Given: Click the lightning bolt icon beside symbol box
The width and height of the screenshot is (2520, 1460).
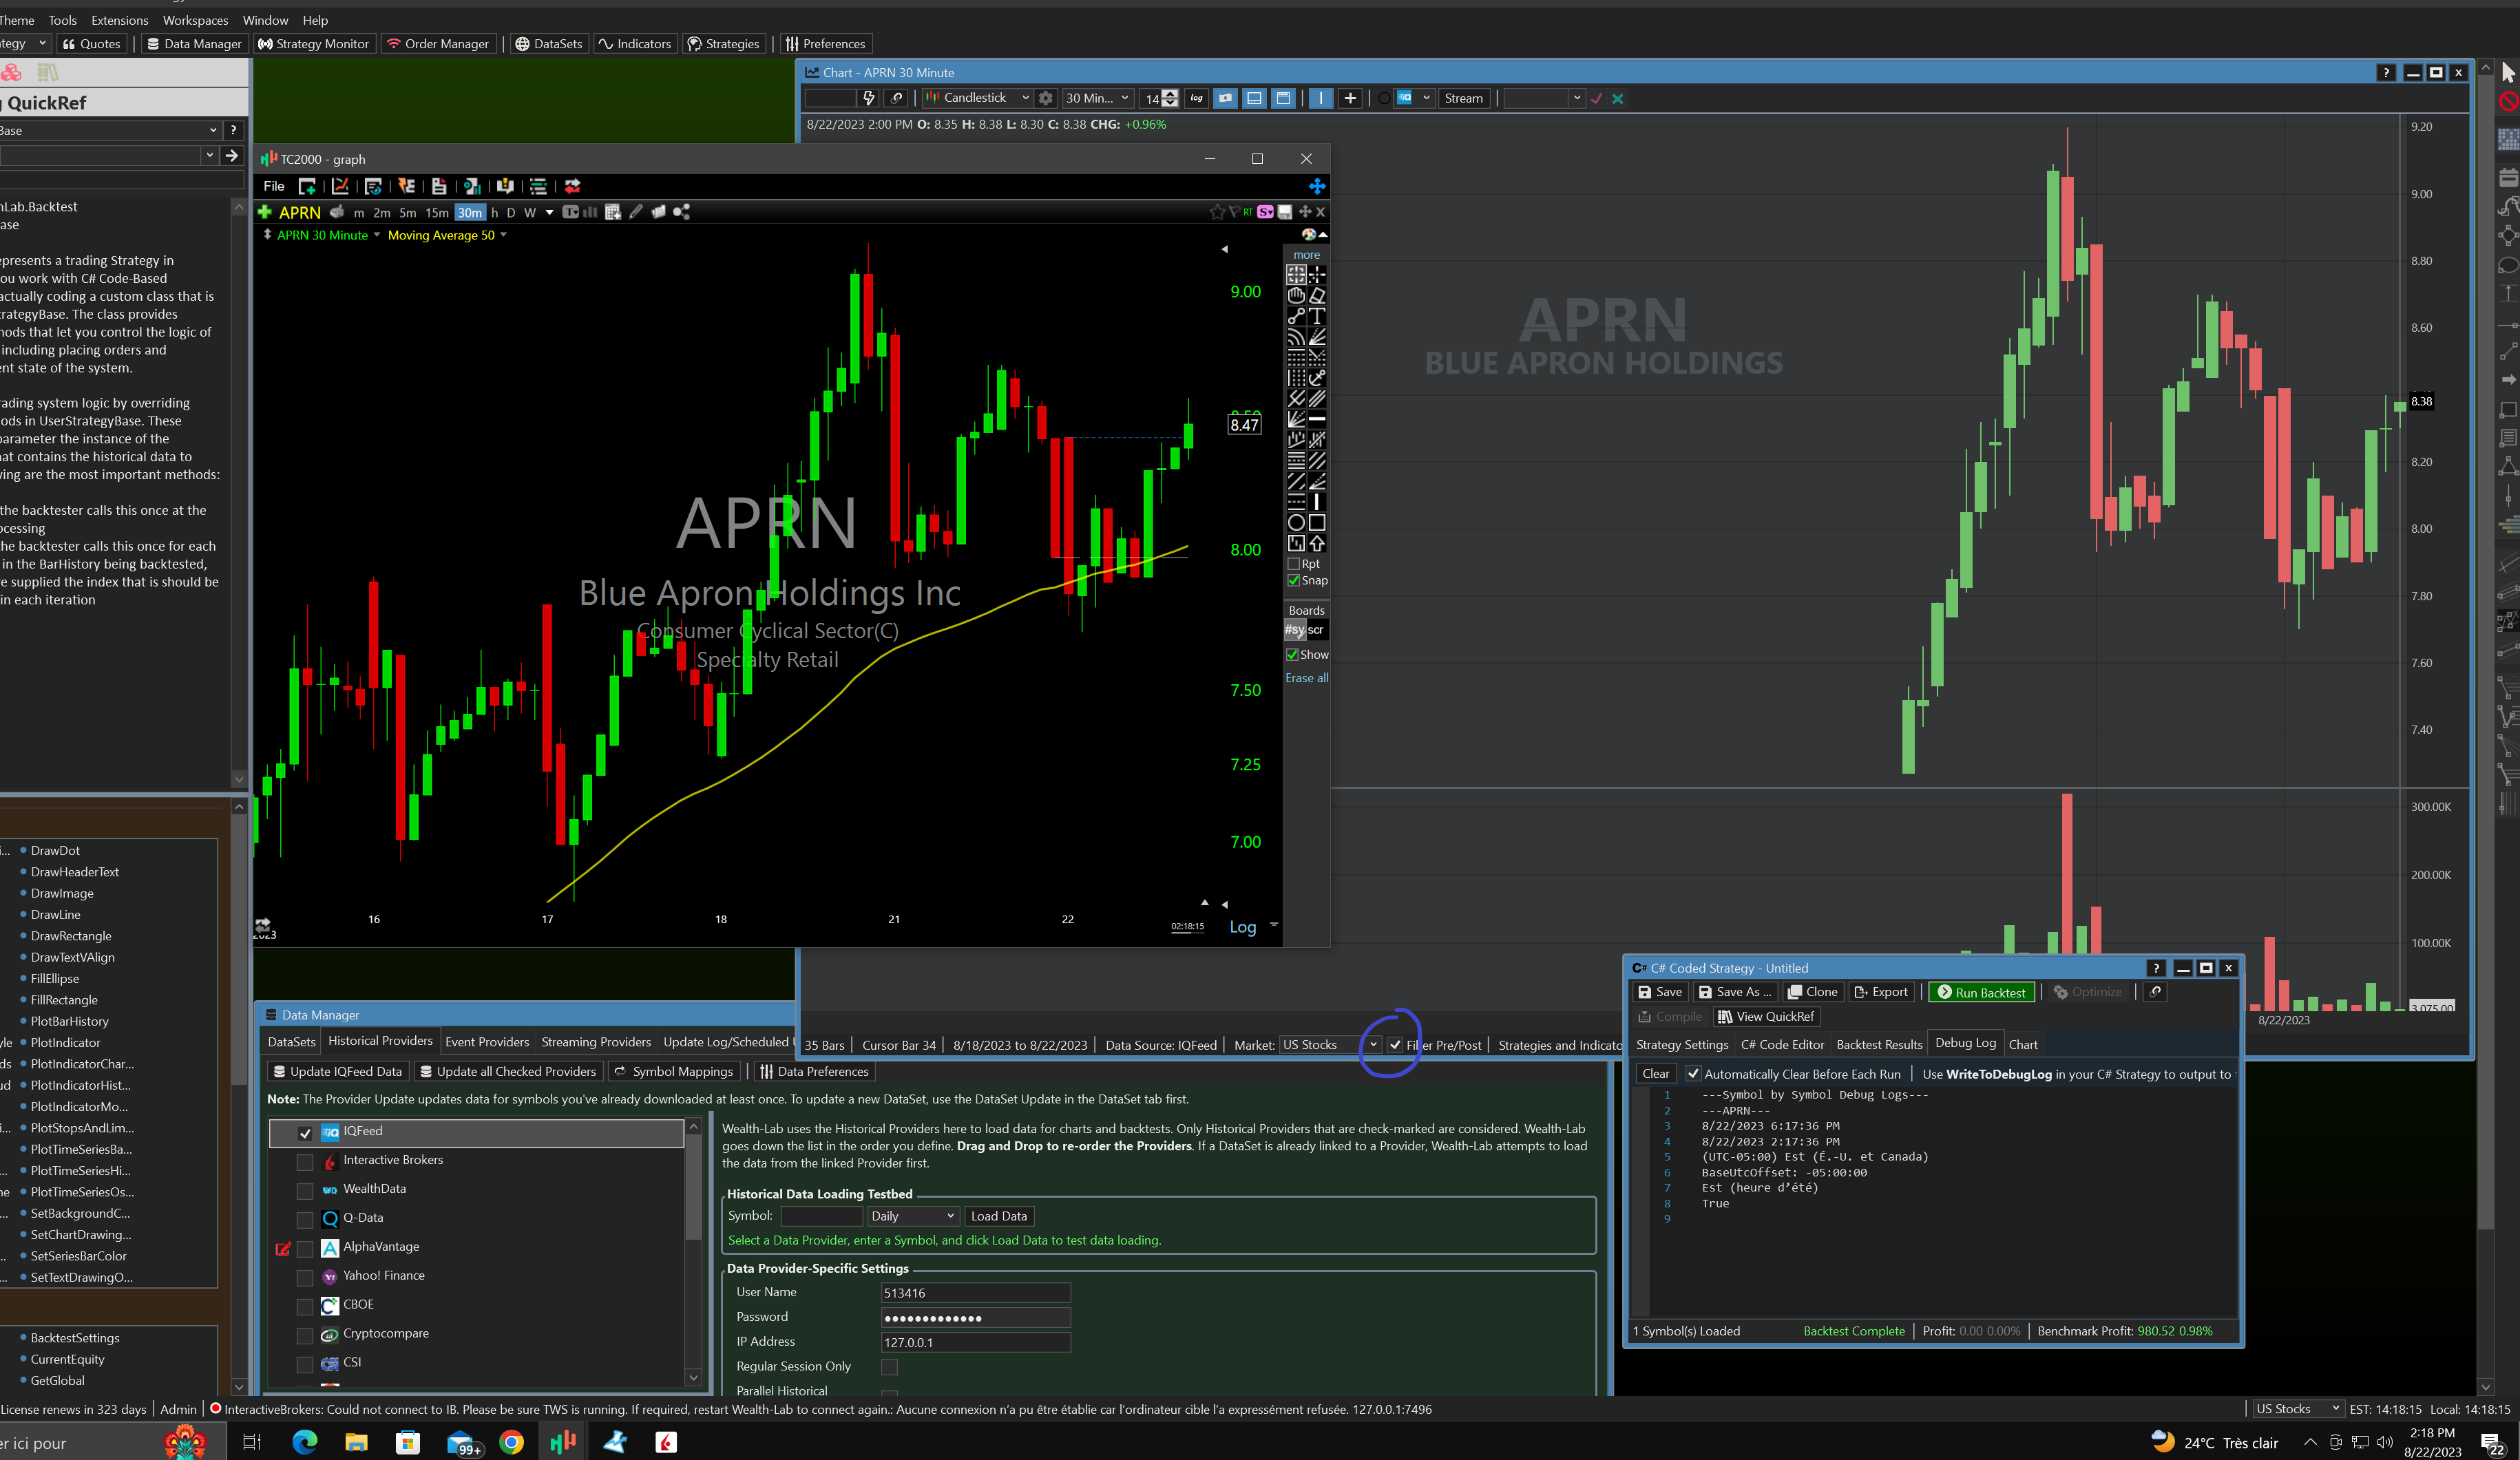Looking at the screenshot, I should (869, 98).
